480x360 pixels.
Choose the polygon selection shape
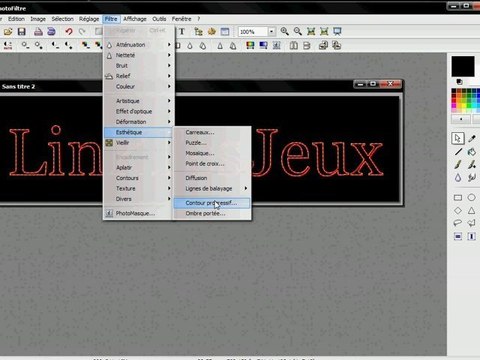[471, 223]
